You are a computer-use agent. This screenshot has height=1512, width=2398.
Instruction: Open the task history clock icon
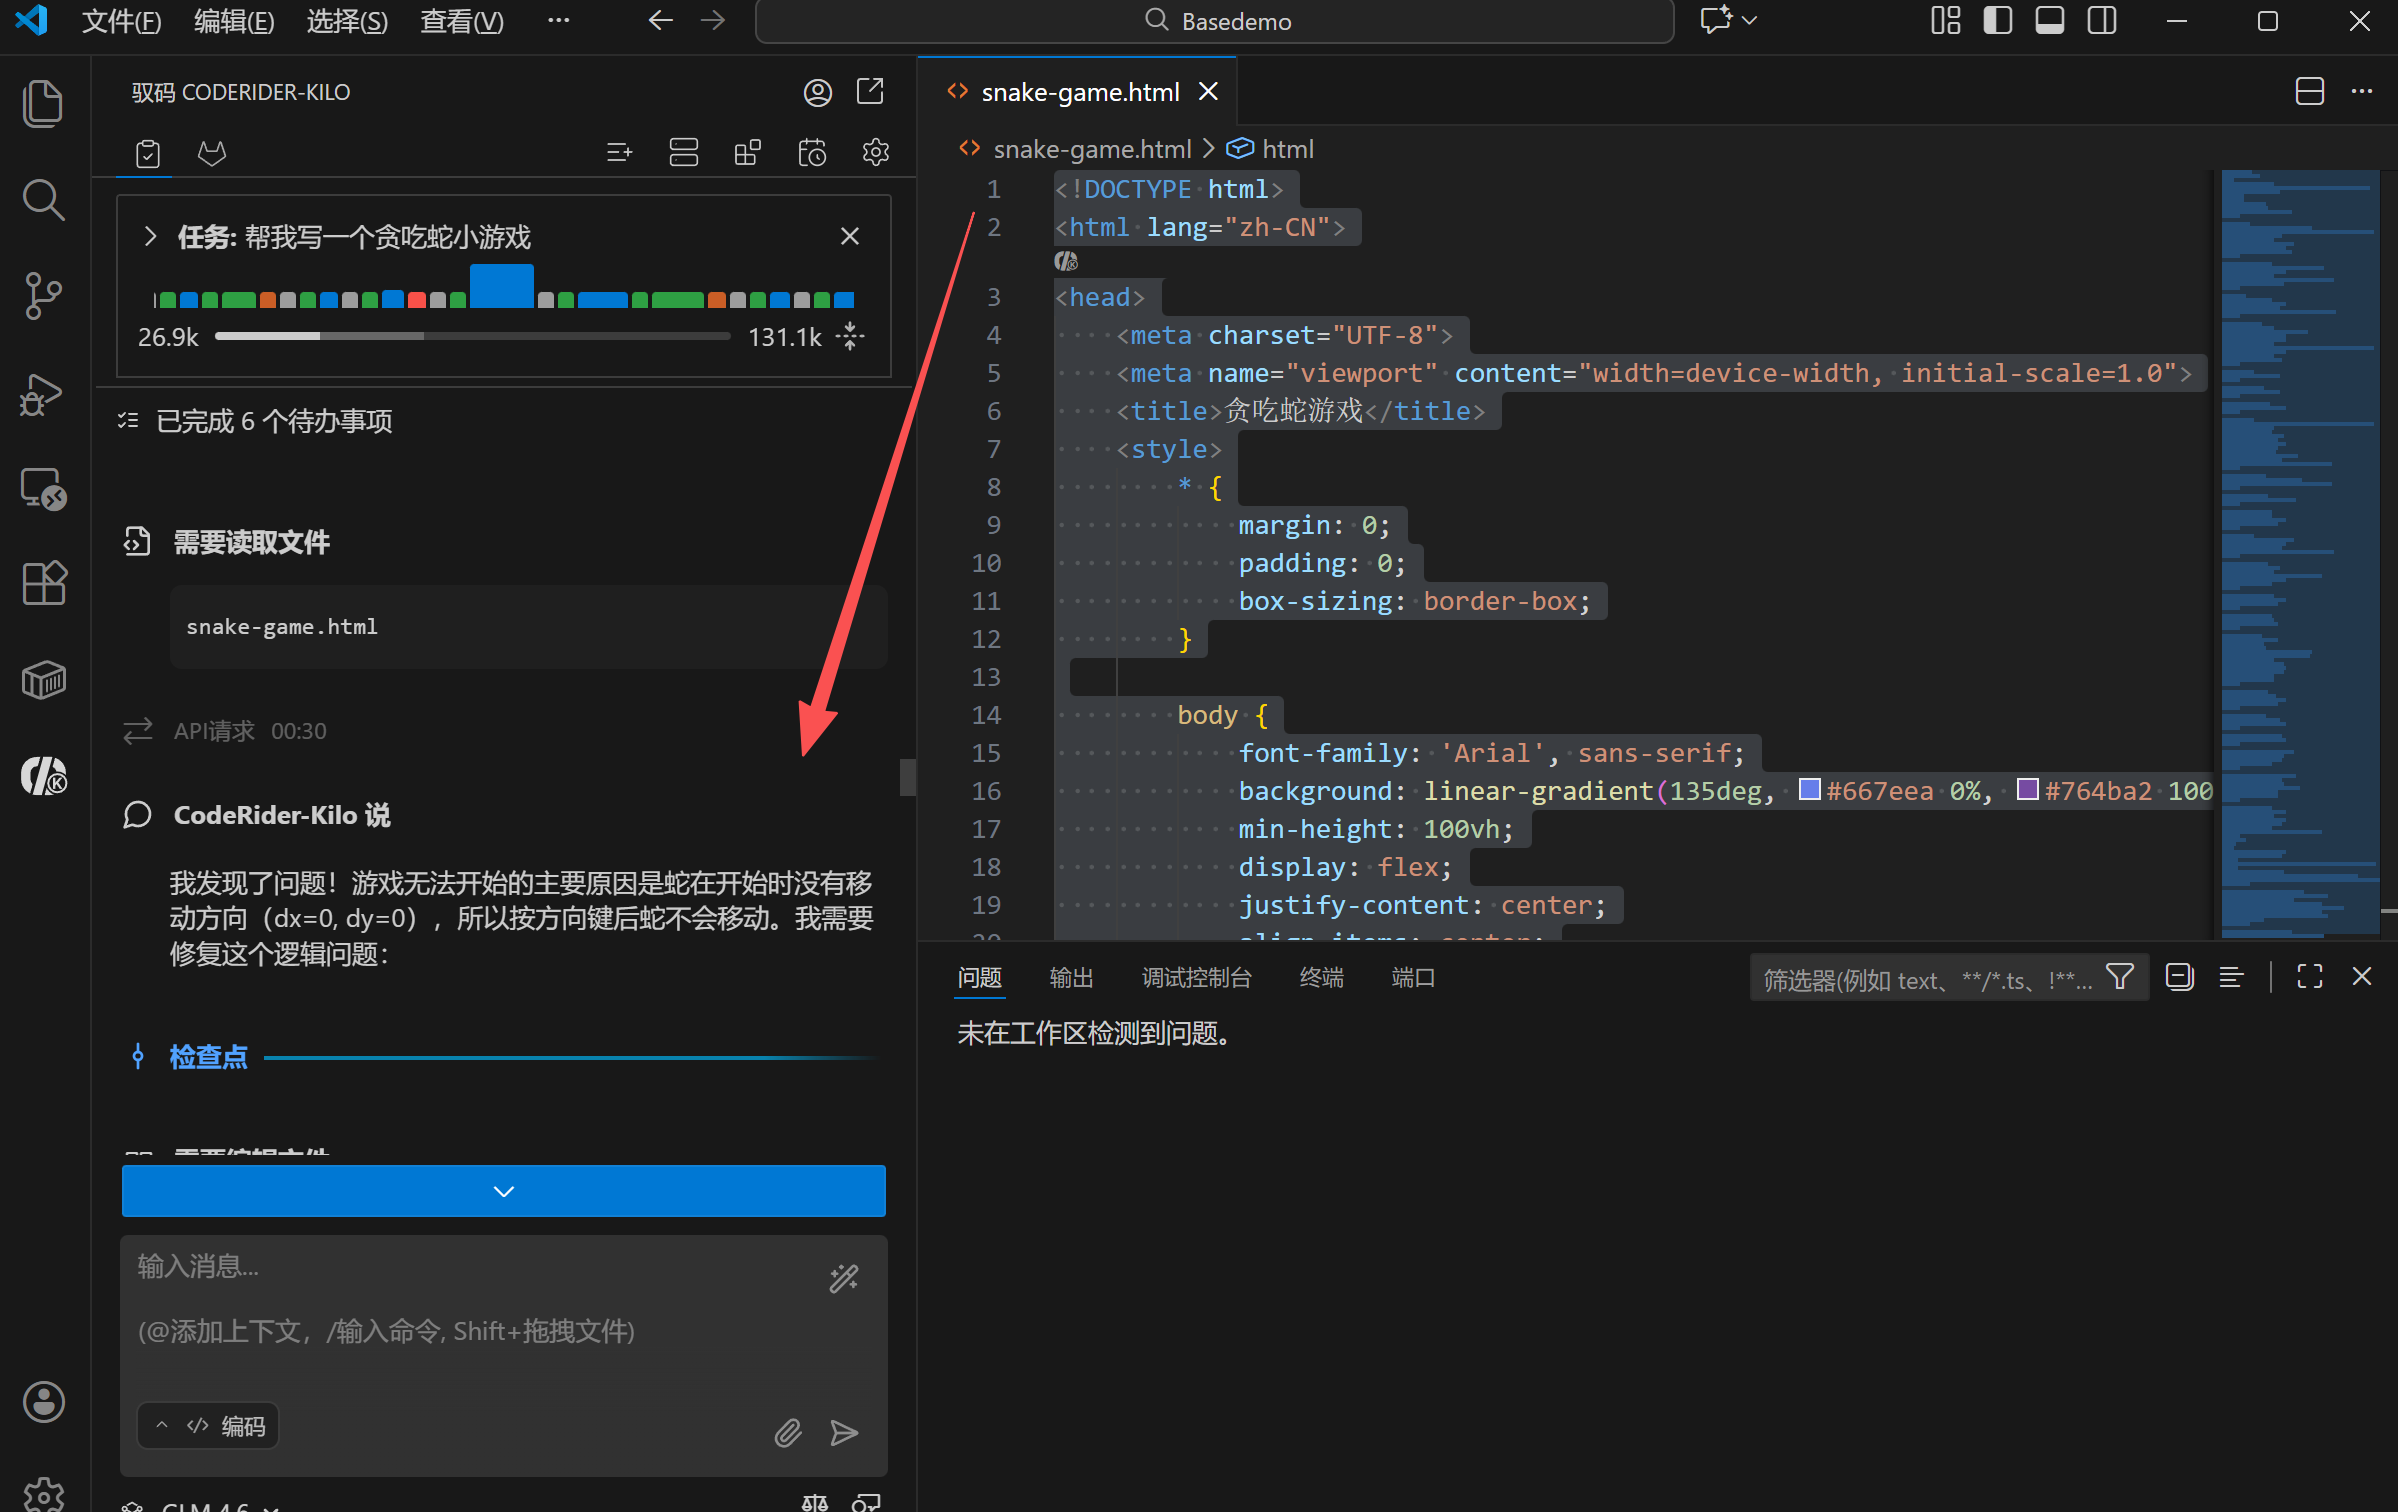(x=811, y=152)
